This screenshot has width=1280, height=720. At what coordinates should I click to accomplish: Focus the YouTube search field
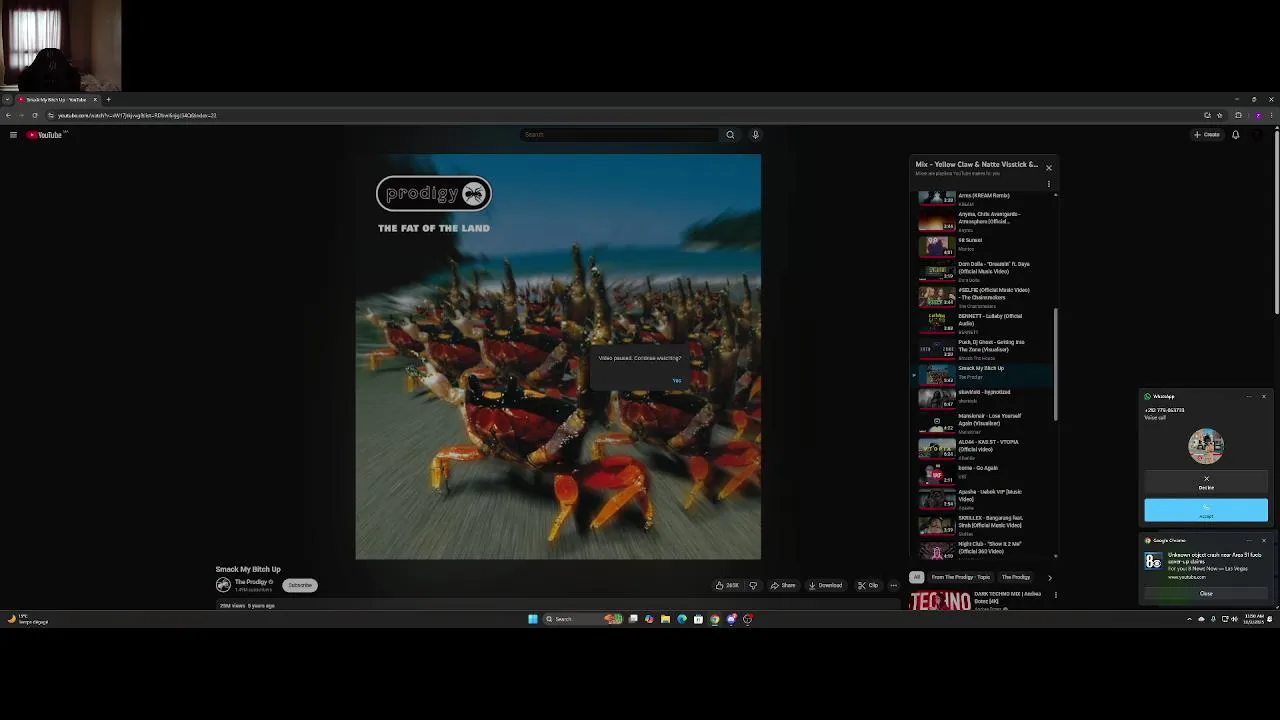pyautogui.click(x=619, y=135)
